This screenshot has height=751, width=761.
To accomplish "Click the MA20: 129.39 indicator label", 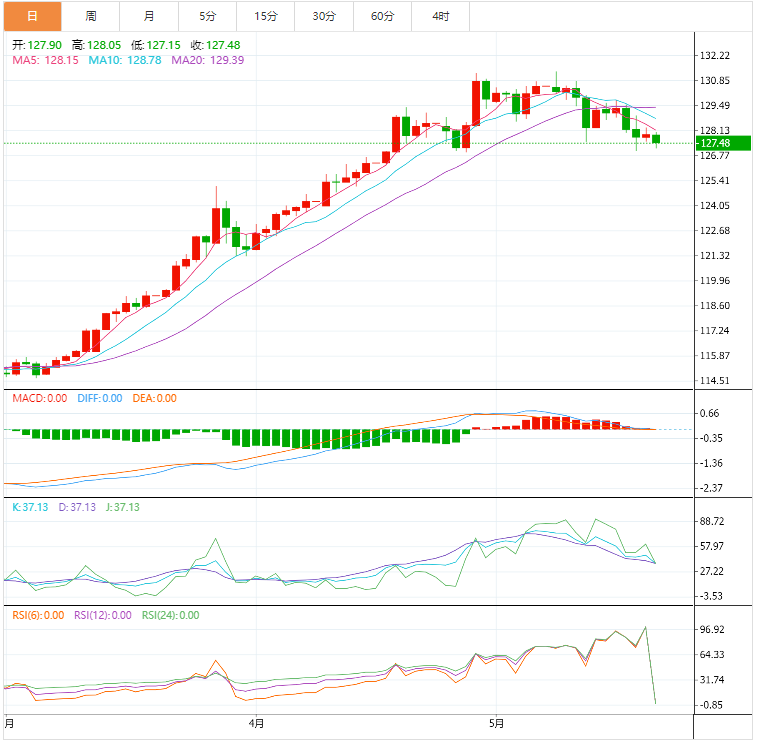I will click(x=208, y=60).
